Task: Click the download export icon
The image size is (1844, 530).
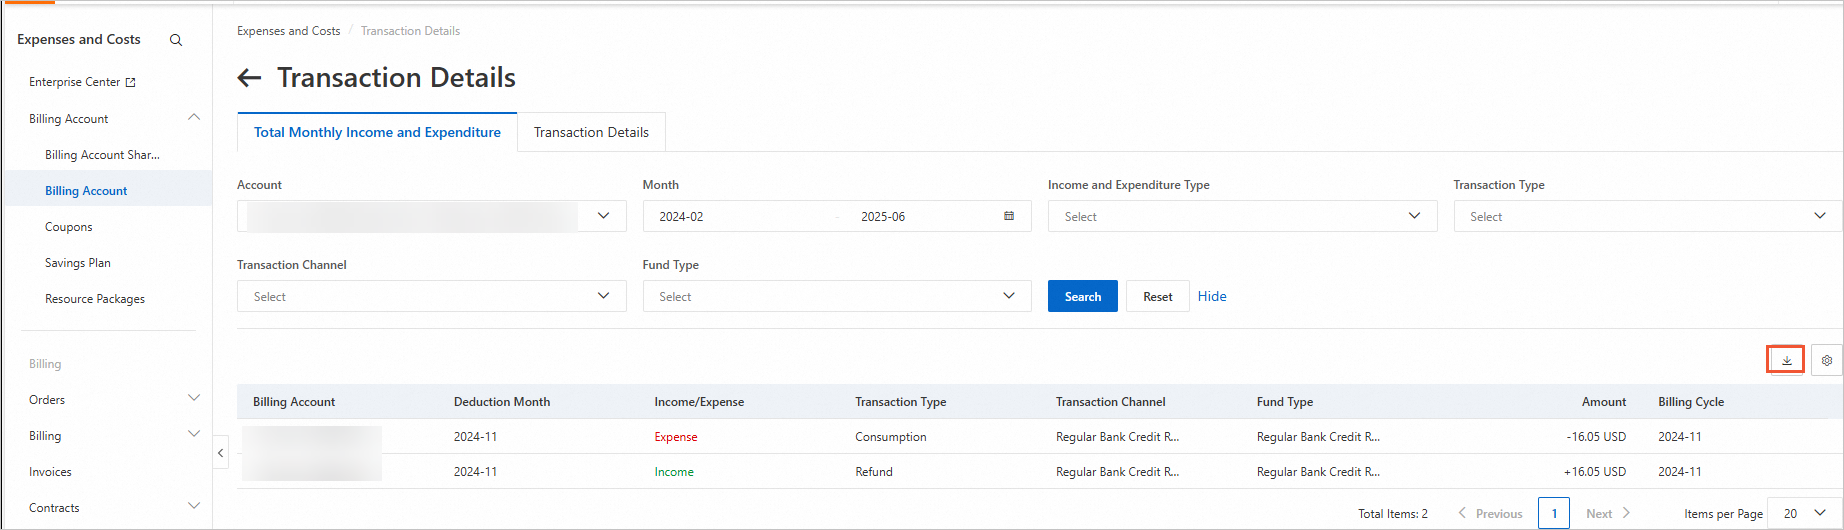Action: tap(1786, 360)
